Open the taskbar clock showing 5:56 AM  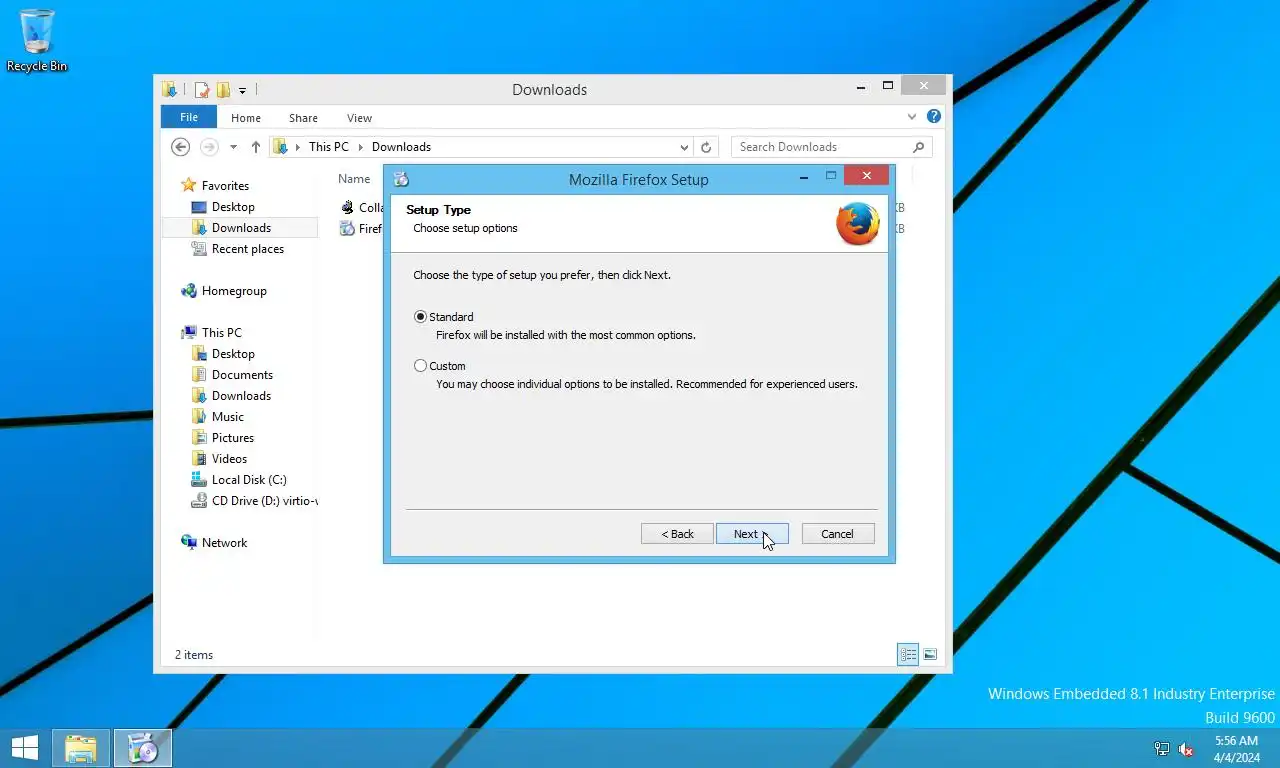click(1236, 749)
